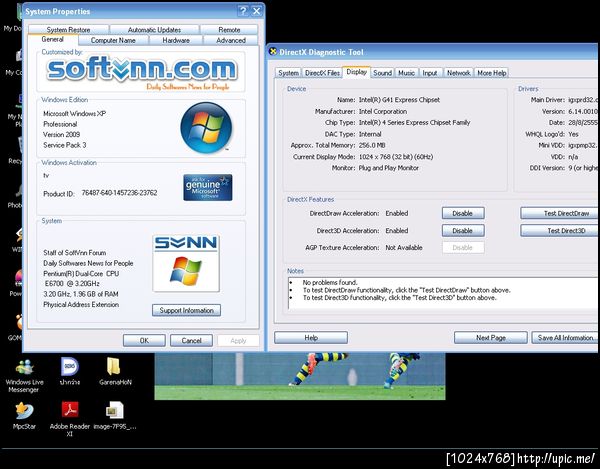Viewport: 600px width, 469px height.
Task: Open the GarenaHoN folder icon
Action: (x=115, y=371)
